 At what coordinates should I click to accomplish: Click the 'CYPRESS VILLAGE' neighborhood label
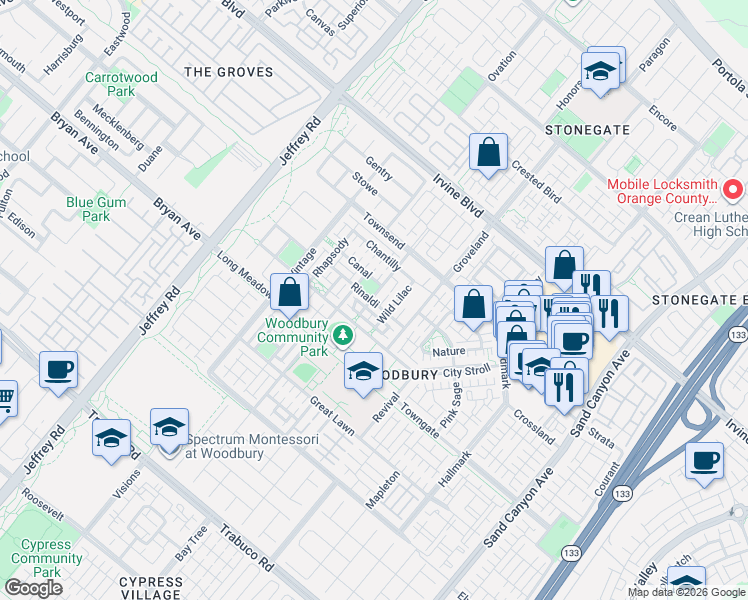point(151,588)
